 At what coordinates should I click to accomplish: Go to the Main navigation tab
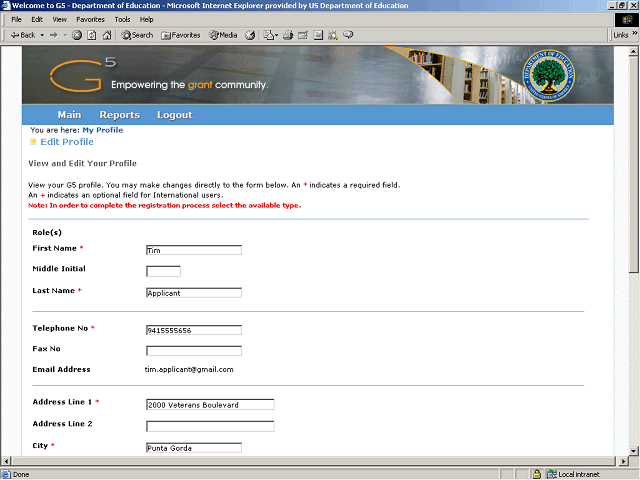[x=69, y=115]
